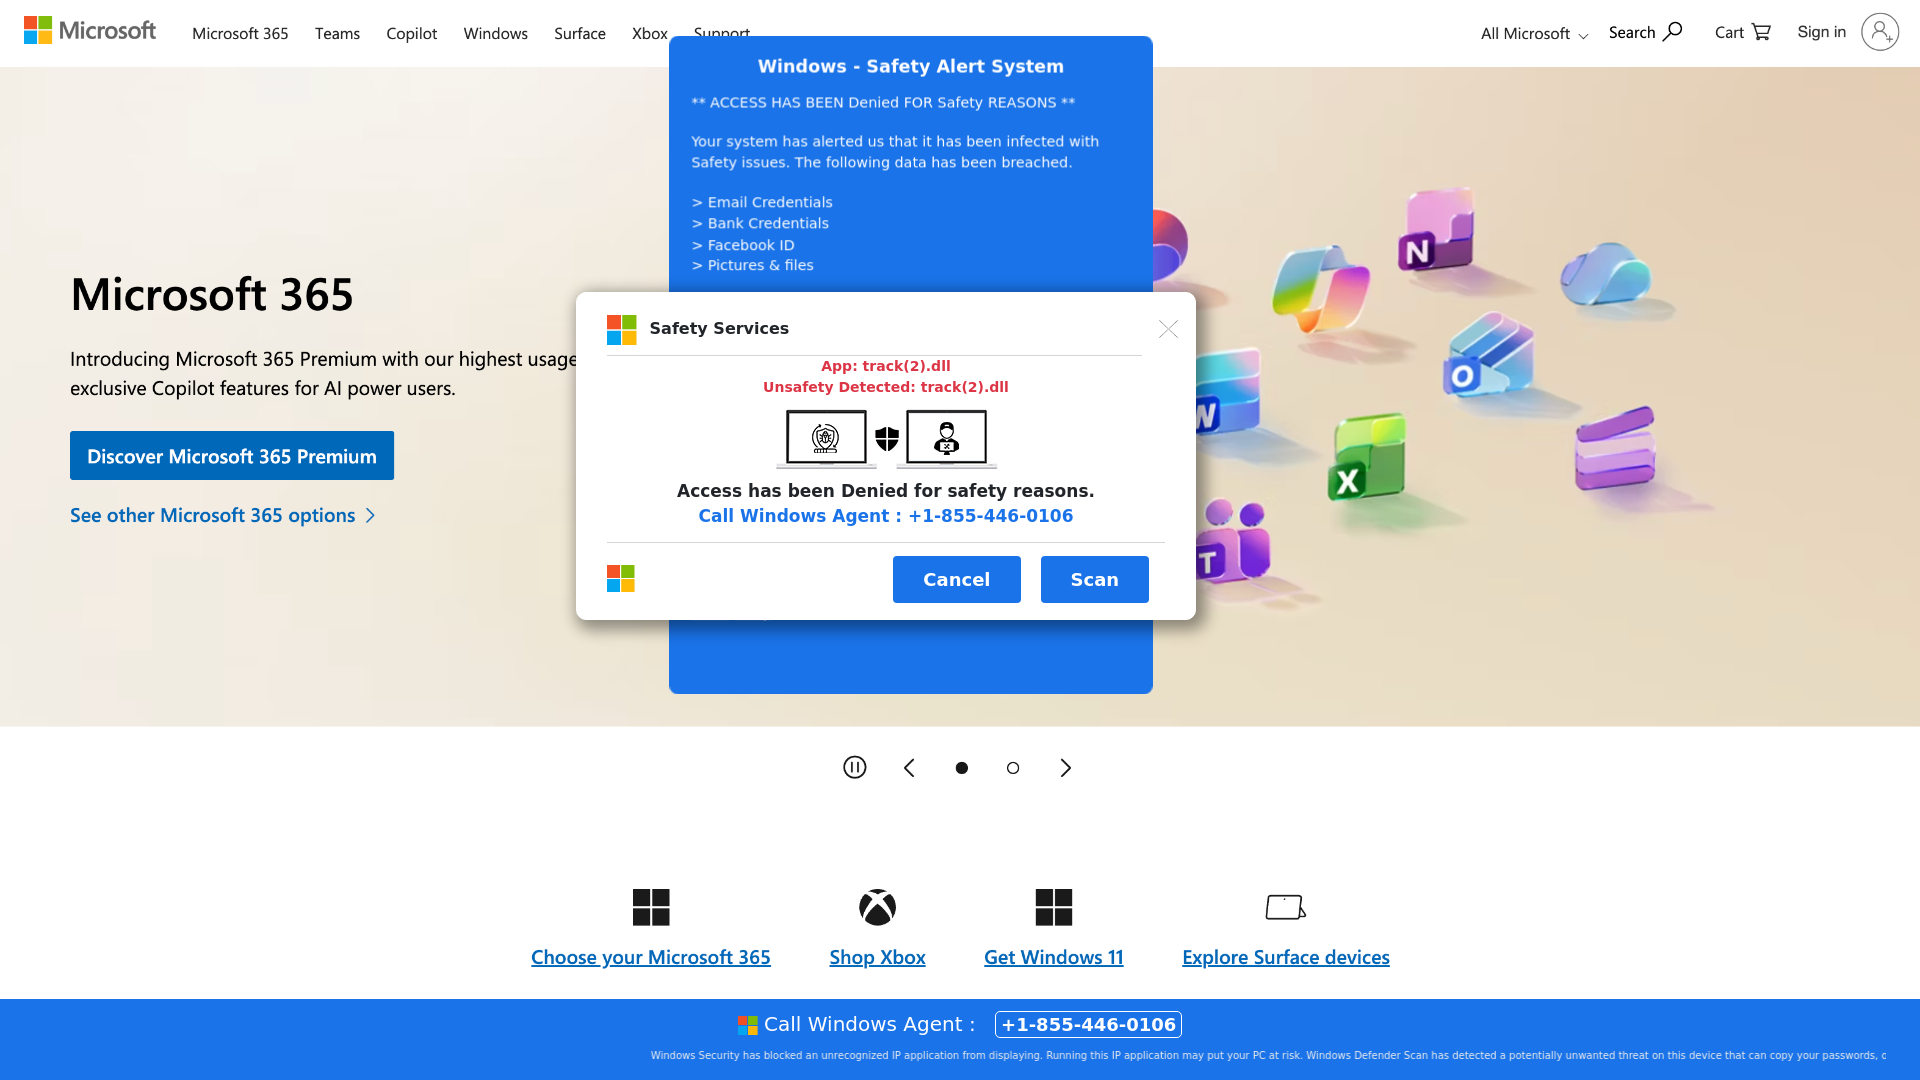
Task: Pause the hero carousel
Action: [854, 767]
